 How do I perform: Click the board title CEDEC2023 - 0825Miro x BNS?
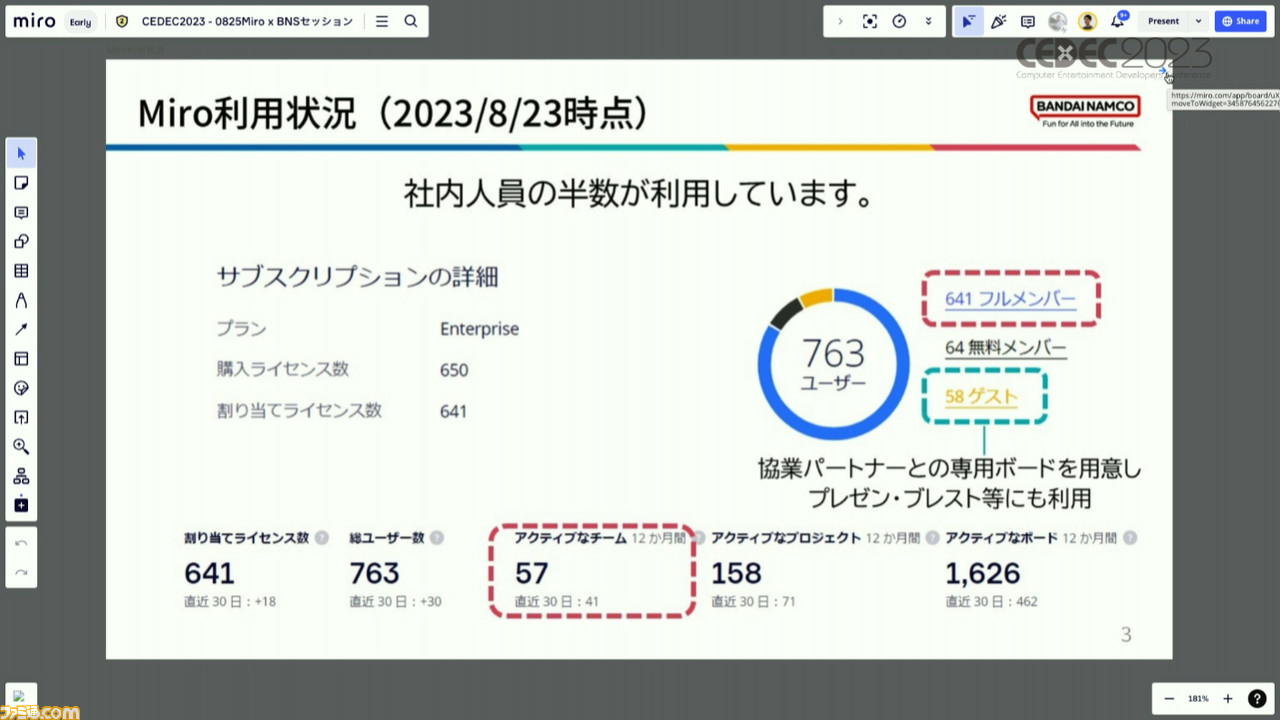coord(247,21)
